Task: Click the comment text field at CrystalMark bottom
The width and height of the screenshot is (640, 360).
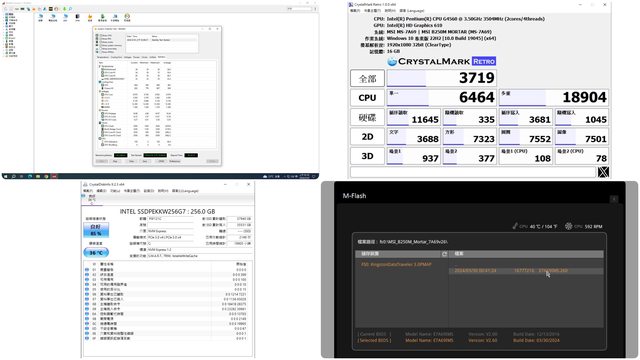Action: 473,172
